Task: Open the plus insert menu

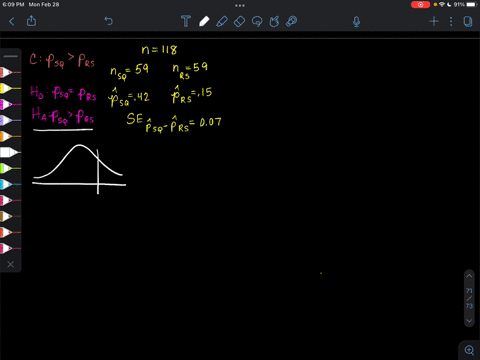Action: click(x=434, y=22)
